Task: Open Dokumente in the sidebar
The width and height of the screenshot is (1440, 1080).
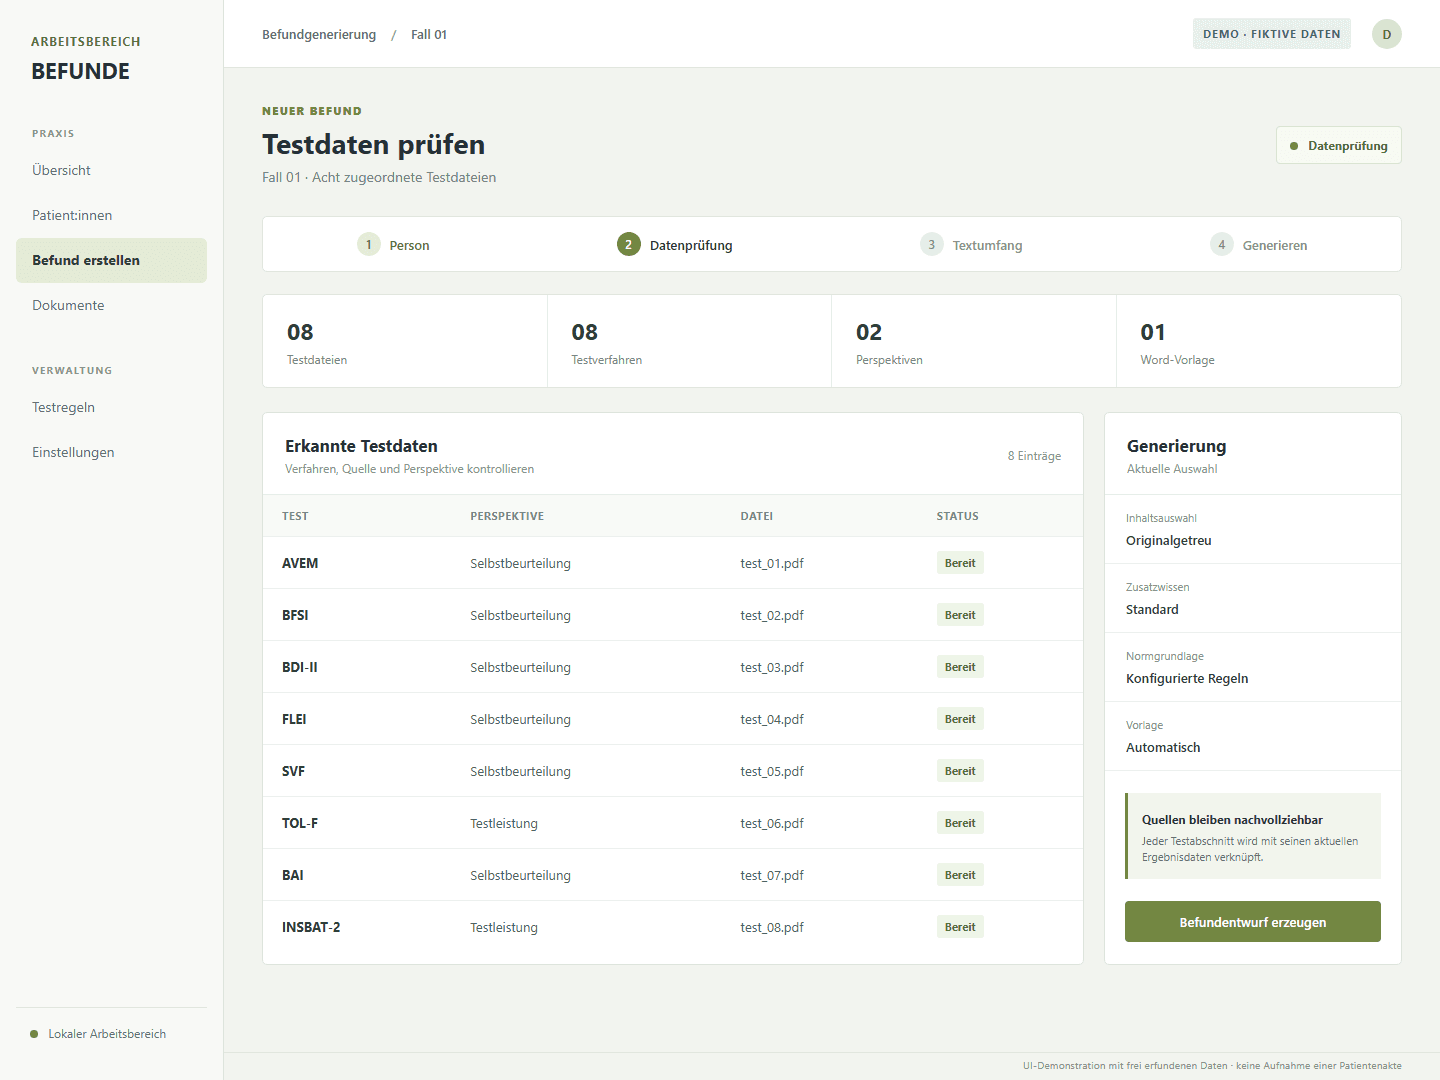Action: tap(111, 305)
